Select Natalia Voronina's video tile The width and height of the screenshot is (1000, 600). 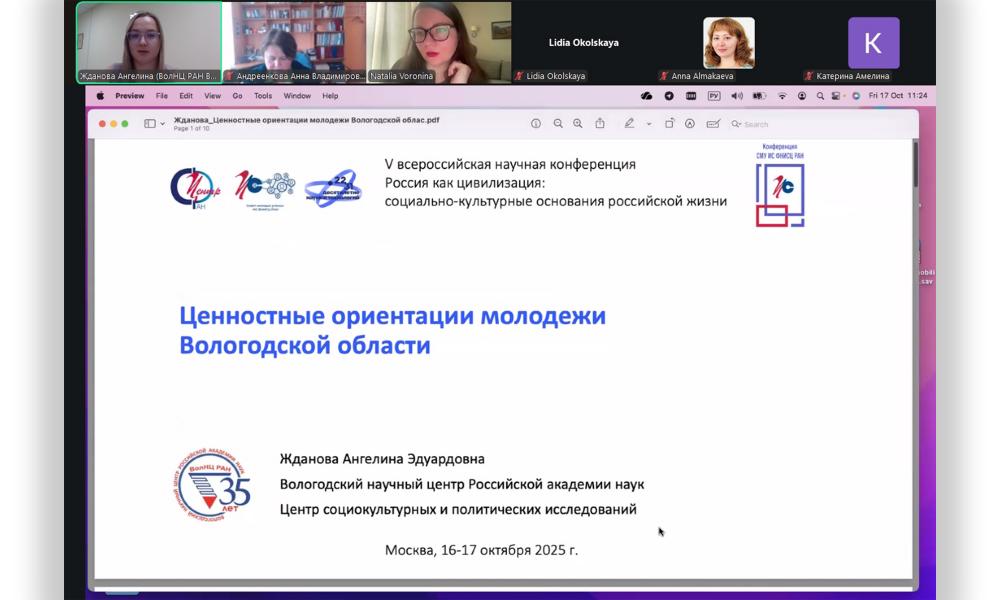pyautogui.click(x=438, y=42)
